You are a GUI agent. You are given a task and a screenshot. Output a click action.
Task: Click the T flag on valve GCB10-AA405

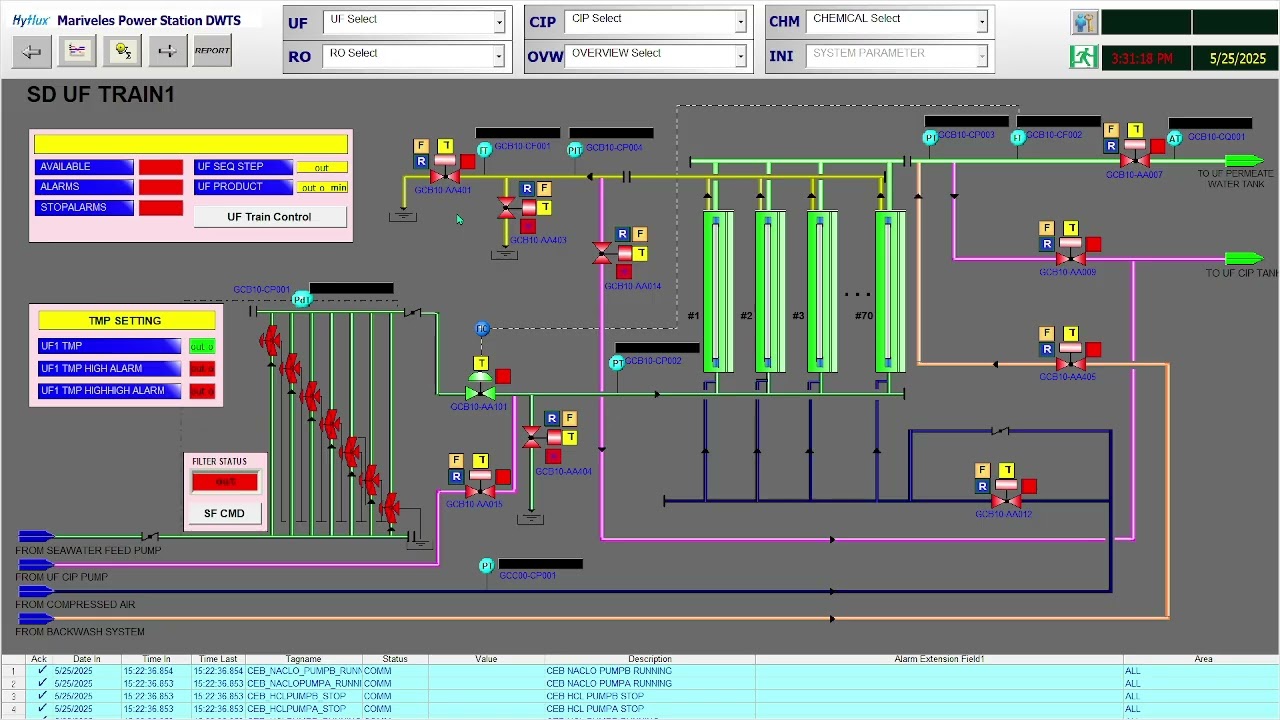pos(1071,333)
